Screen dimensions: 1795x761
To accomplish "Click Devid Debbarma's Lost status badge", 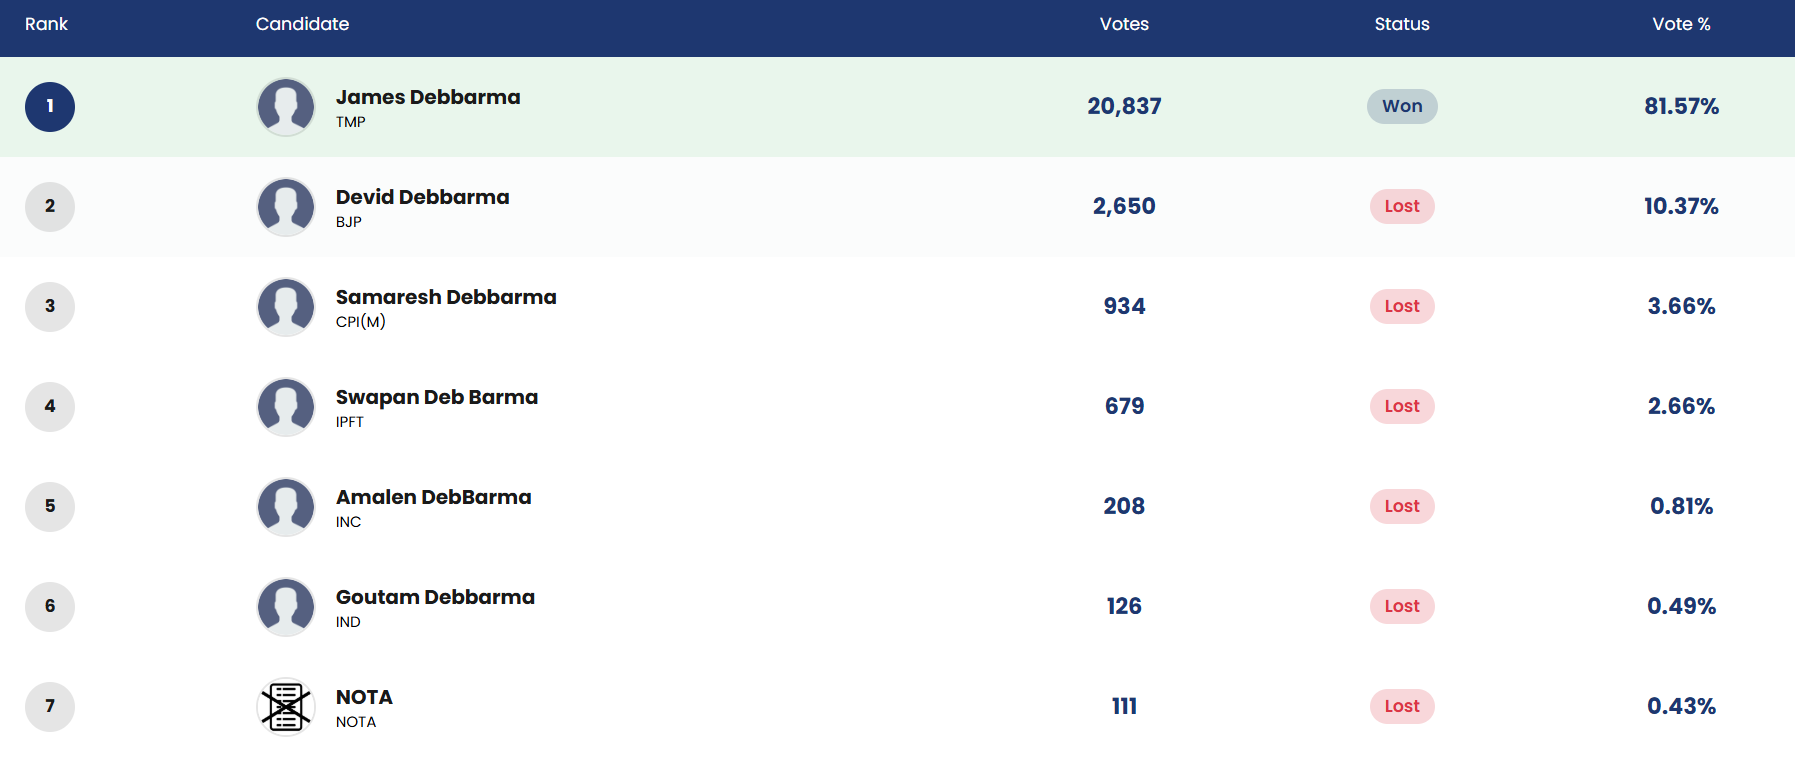I will click(x=1402, y=206).
